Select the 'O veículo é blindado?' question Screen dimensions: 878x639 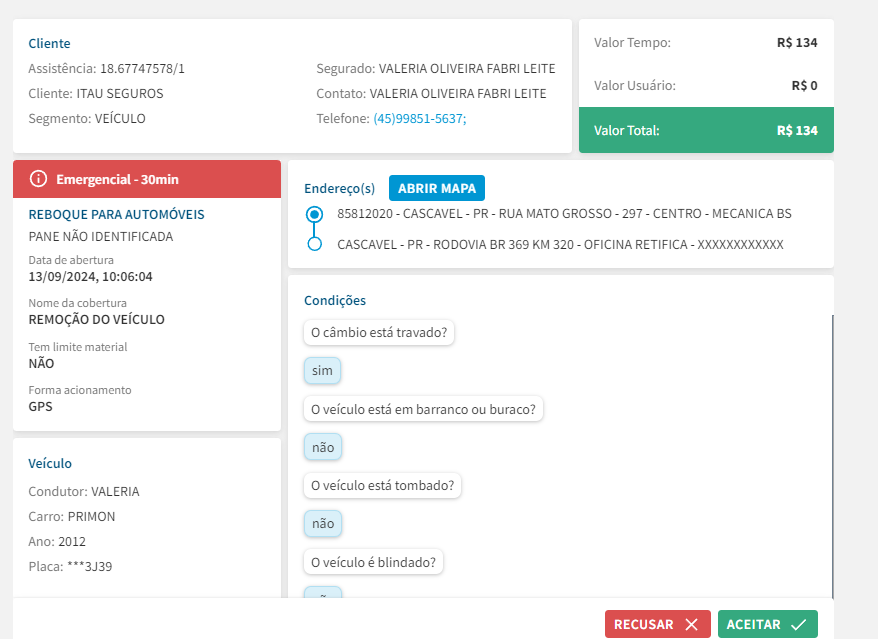tap(373, 562)
